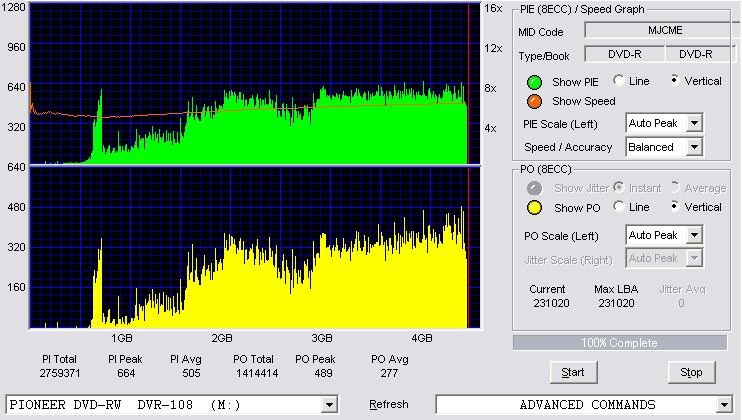Viewport: 742px width, 420px height.
Task: Select Vertical mode for PIE graph
Action: [x=675, y=80]
